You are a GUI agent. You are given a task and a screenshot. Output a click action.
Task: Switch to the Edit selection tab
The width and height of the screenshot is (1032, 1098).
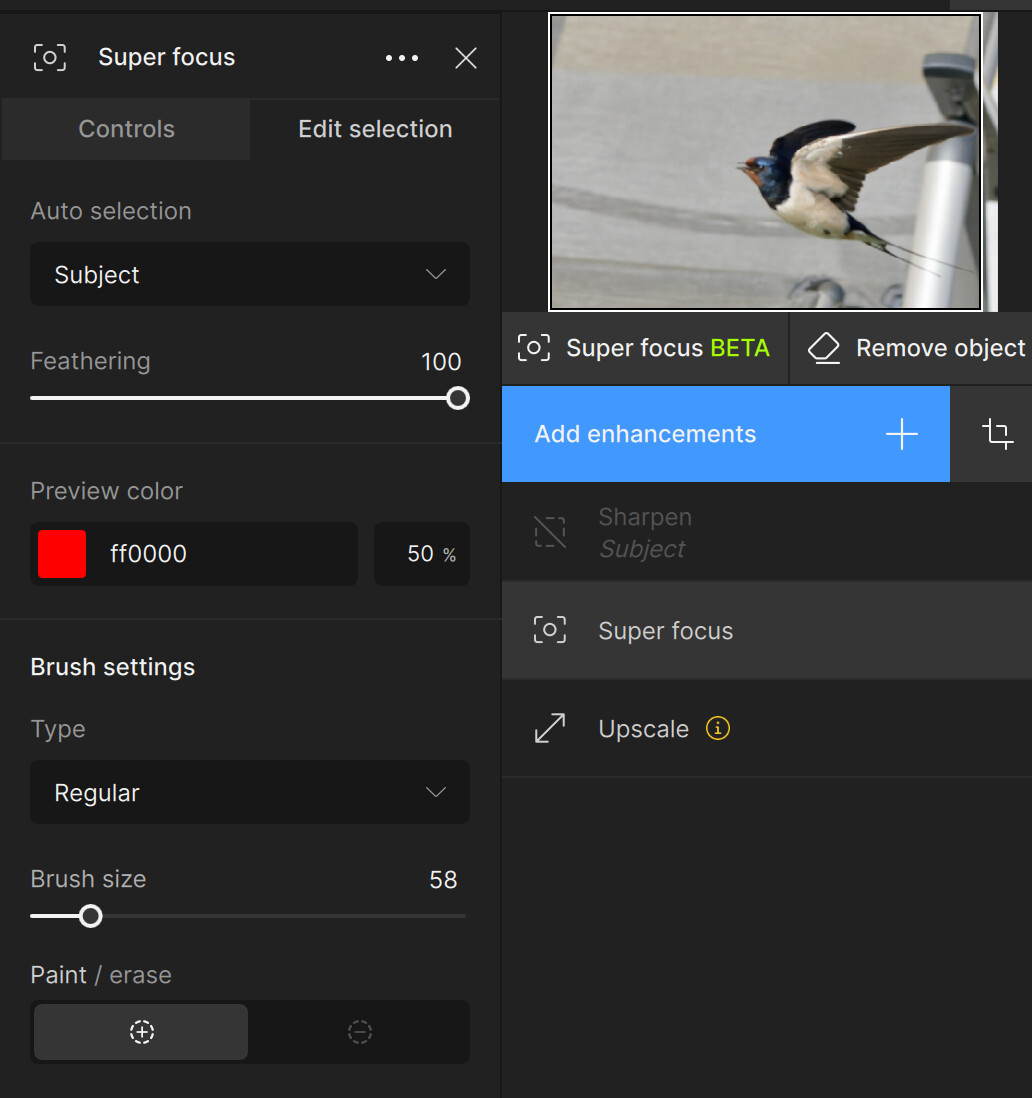(375, 130)
